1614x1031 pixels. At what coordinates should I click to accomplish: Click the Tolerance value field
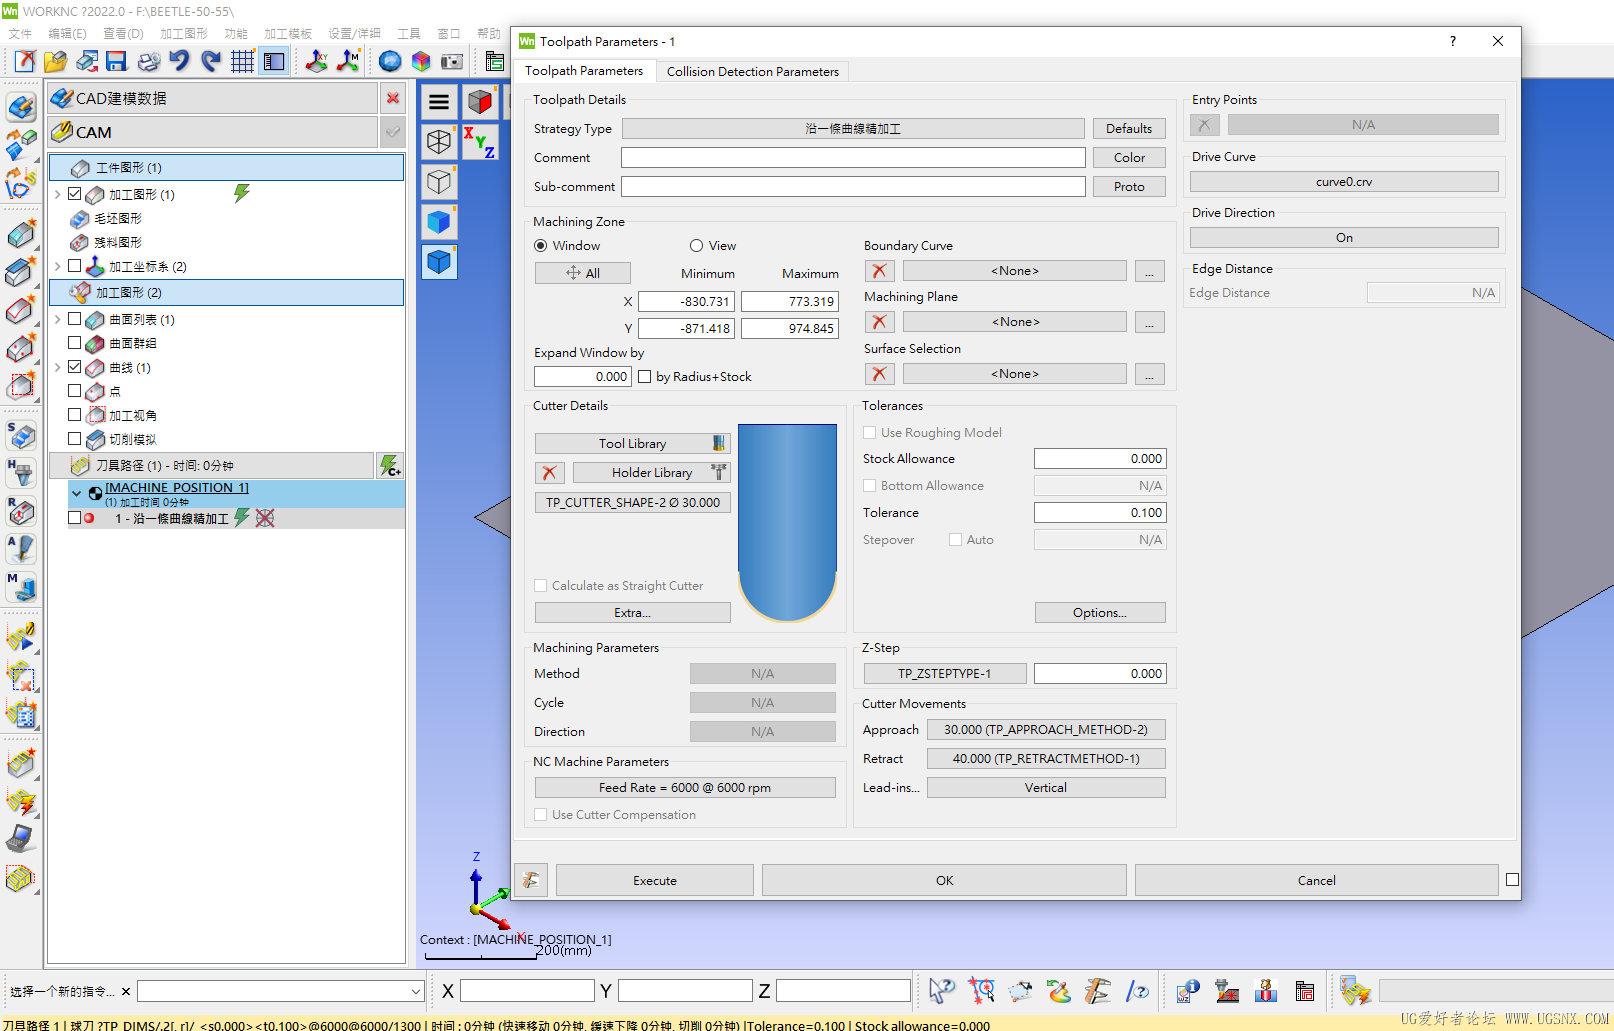coord(1100,513)
